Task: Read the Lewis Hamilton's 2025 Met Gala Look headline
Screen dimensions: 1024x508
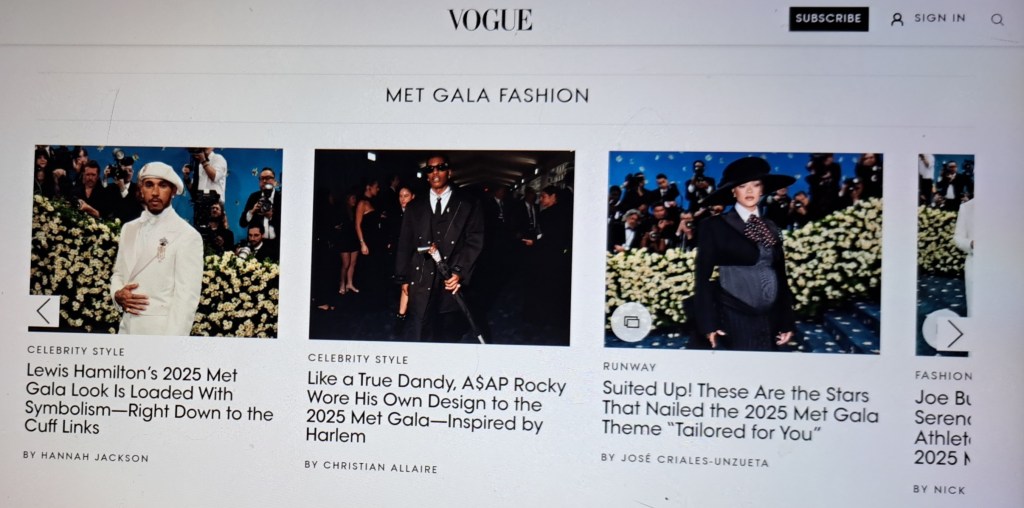Action: point(149,400)
